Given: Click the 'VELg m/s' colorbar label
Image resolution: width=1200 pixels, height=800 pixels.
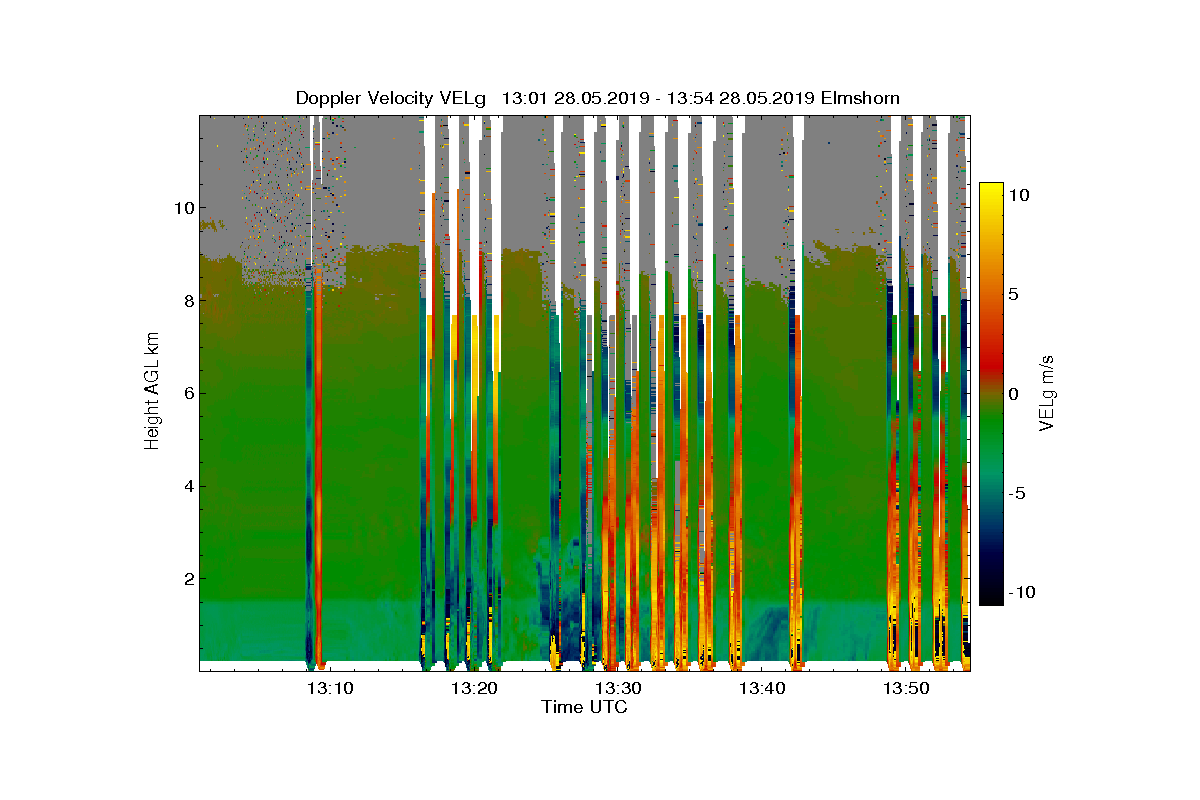Looking at the screenshot, I should click(1047, 394).
